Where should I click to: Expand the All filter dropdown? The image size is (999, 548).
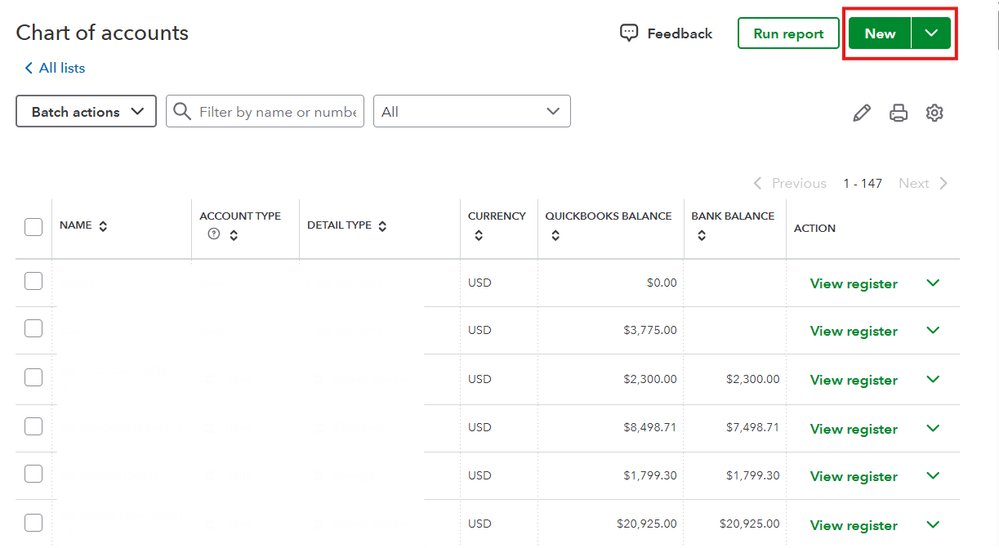(x=471, y=112)
